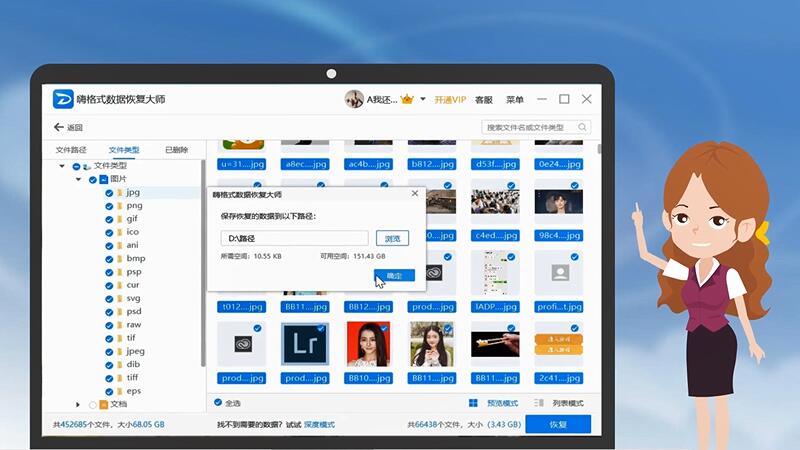Click the 文档 folder icon
This screenshot has width=800, height=450.
pyautogui.click(x=104, y=405)
